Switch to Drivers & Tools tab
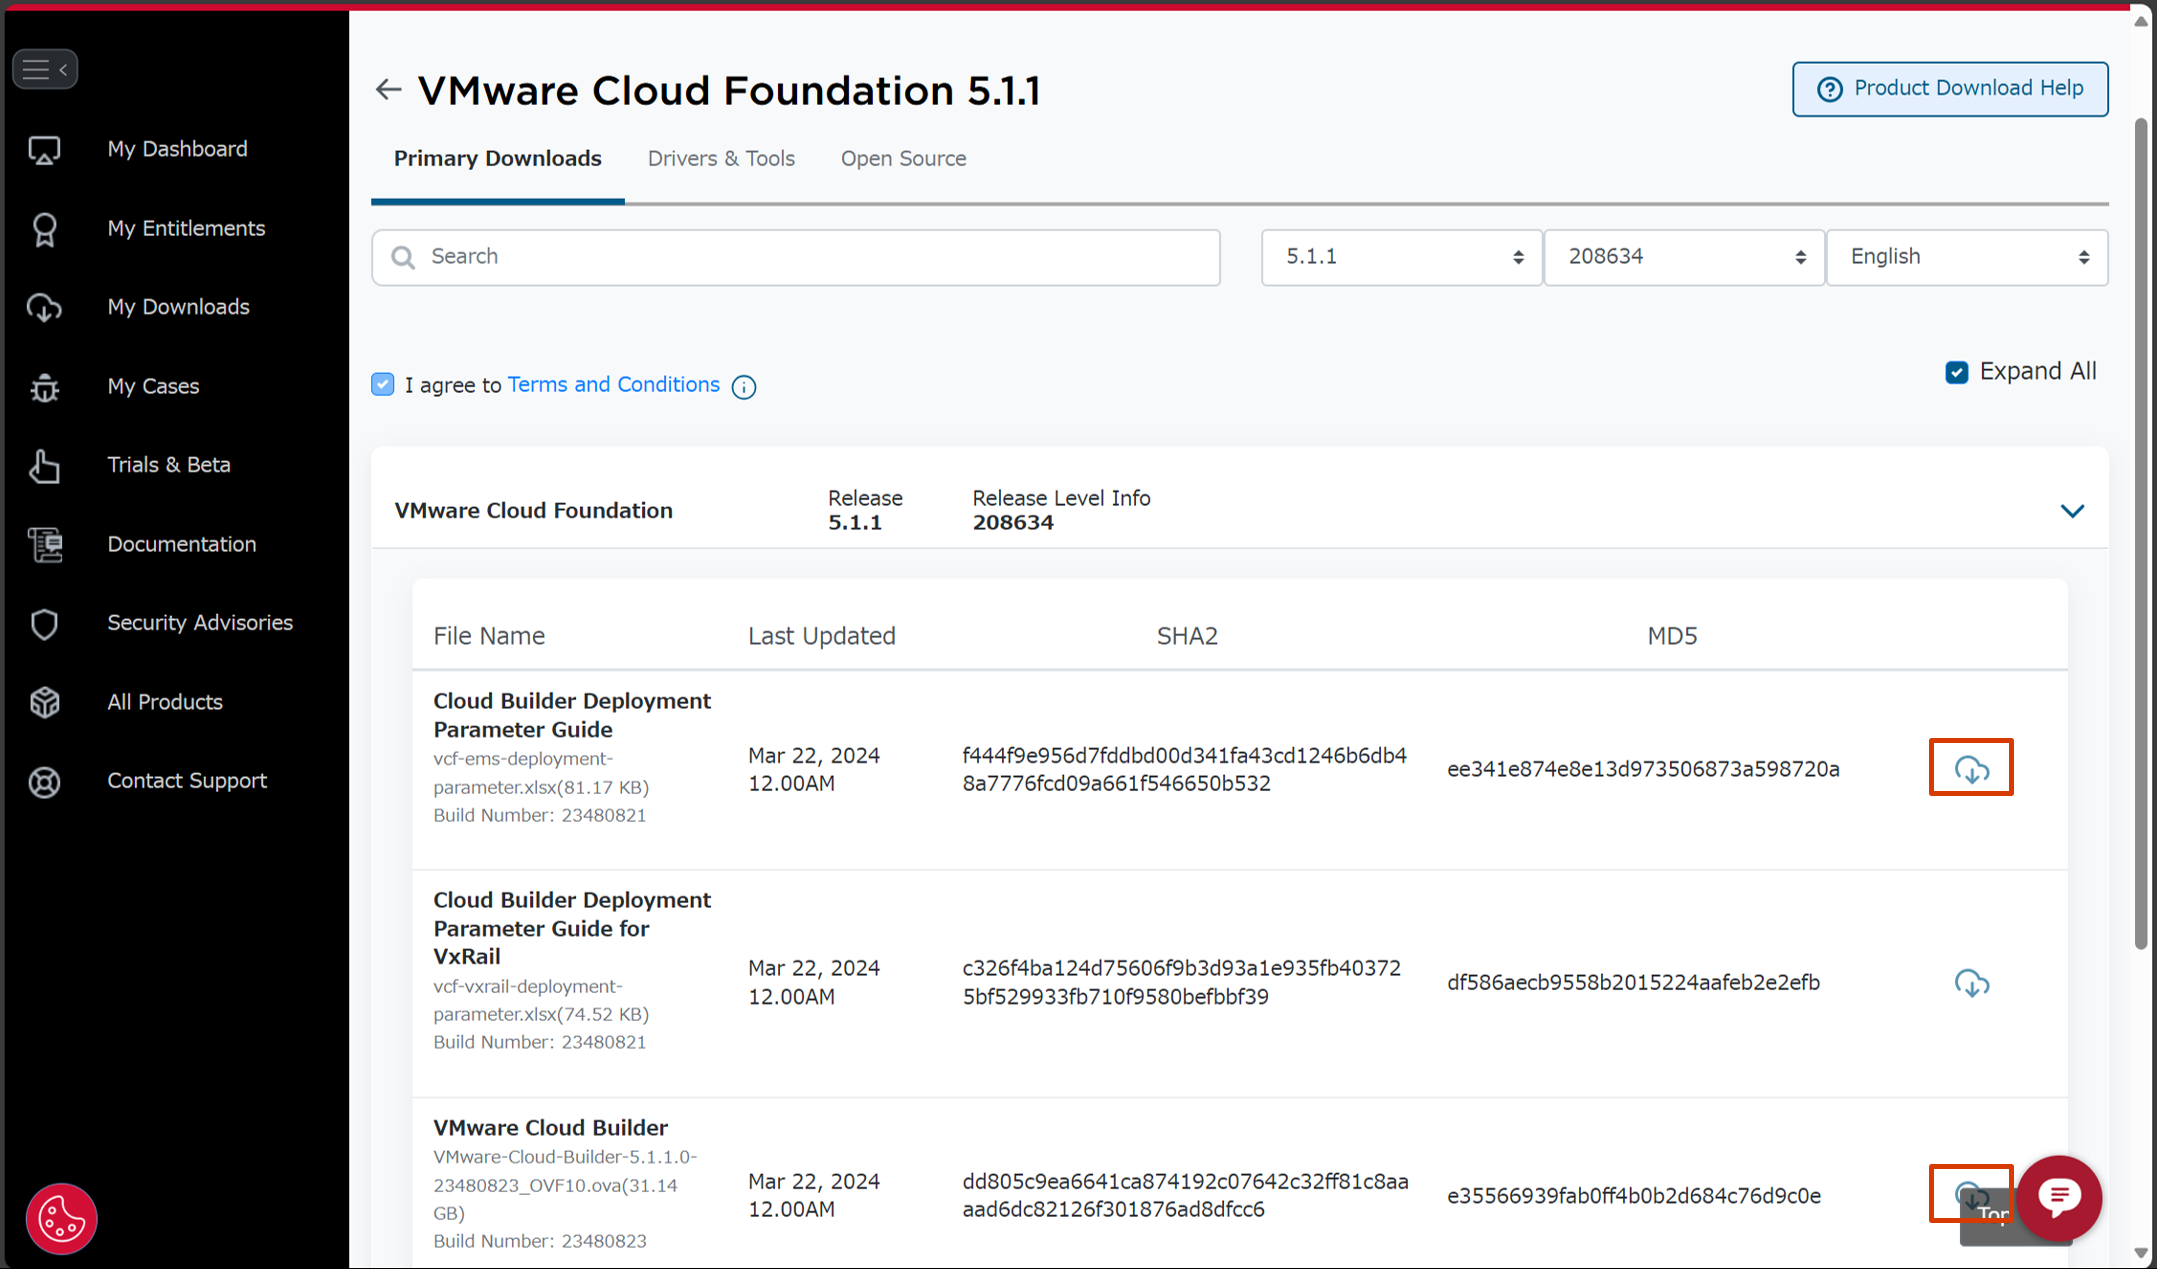The image size is (2157, 1269). coord(721,159)
